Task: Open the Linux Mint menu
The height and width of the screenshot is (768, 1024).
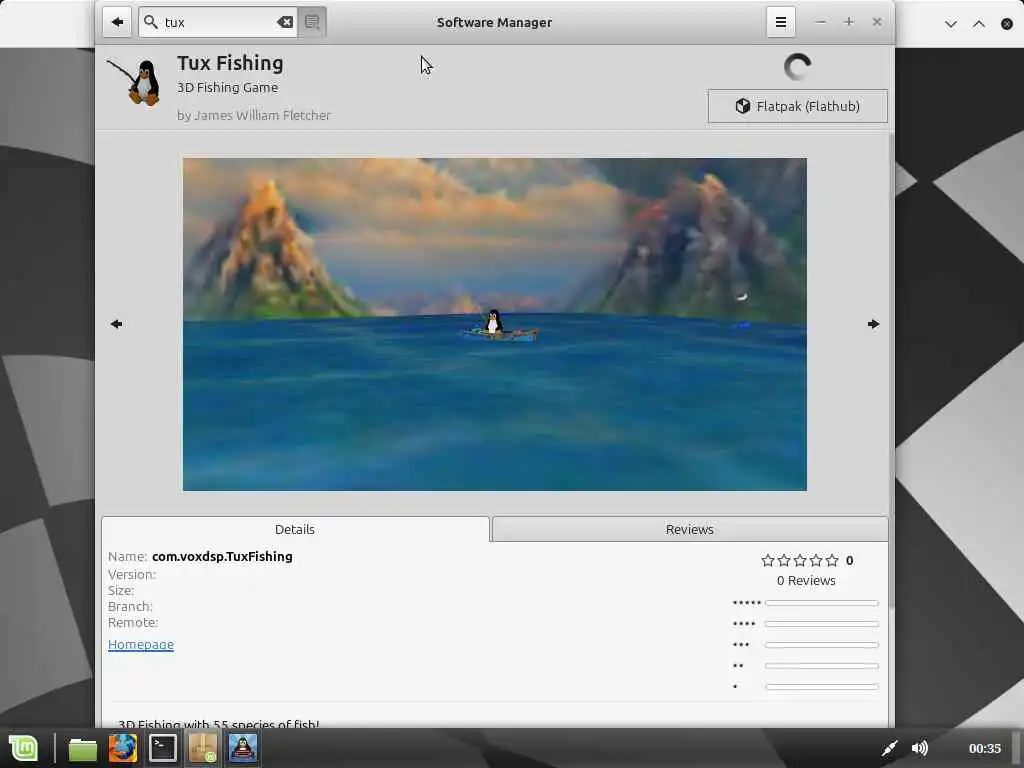Action: point(24,748)
